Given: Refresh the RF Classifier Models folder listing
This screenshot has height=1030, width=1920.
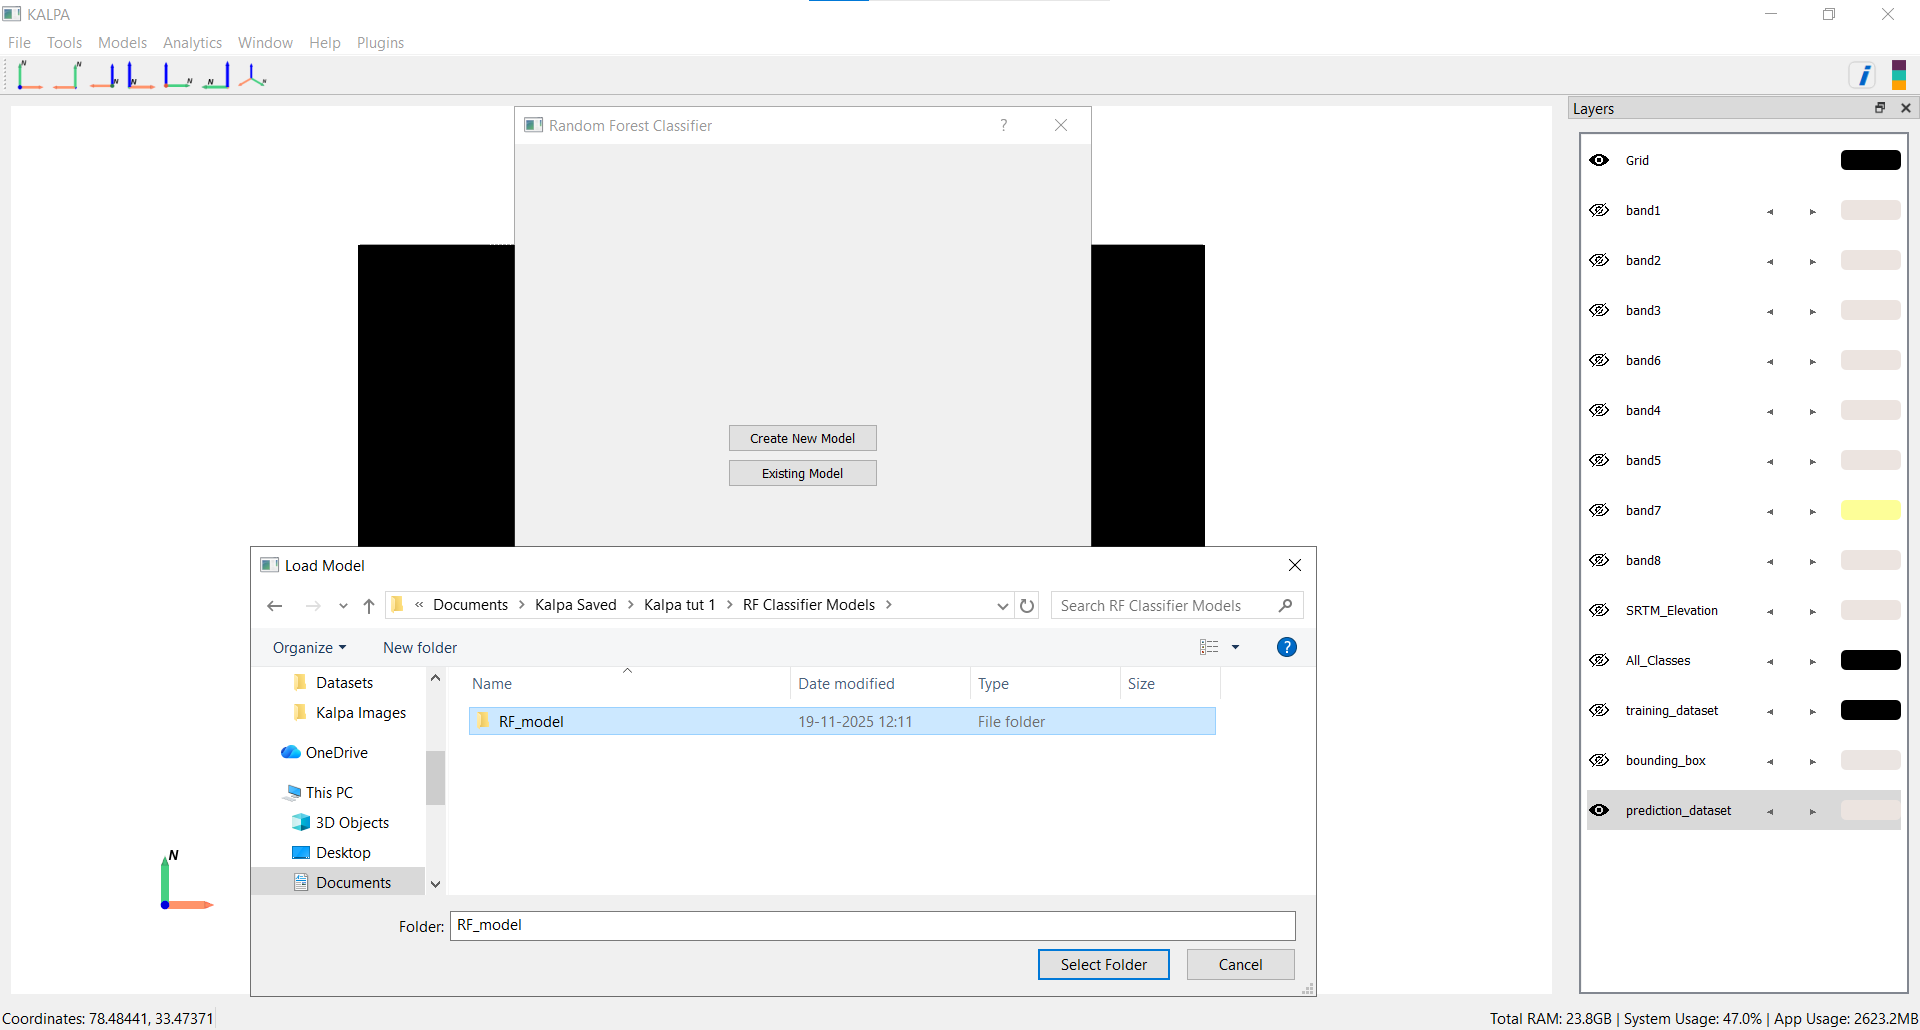Looking at the screenshot, I should pos(1027,606).
